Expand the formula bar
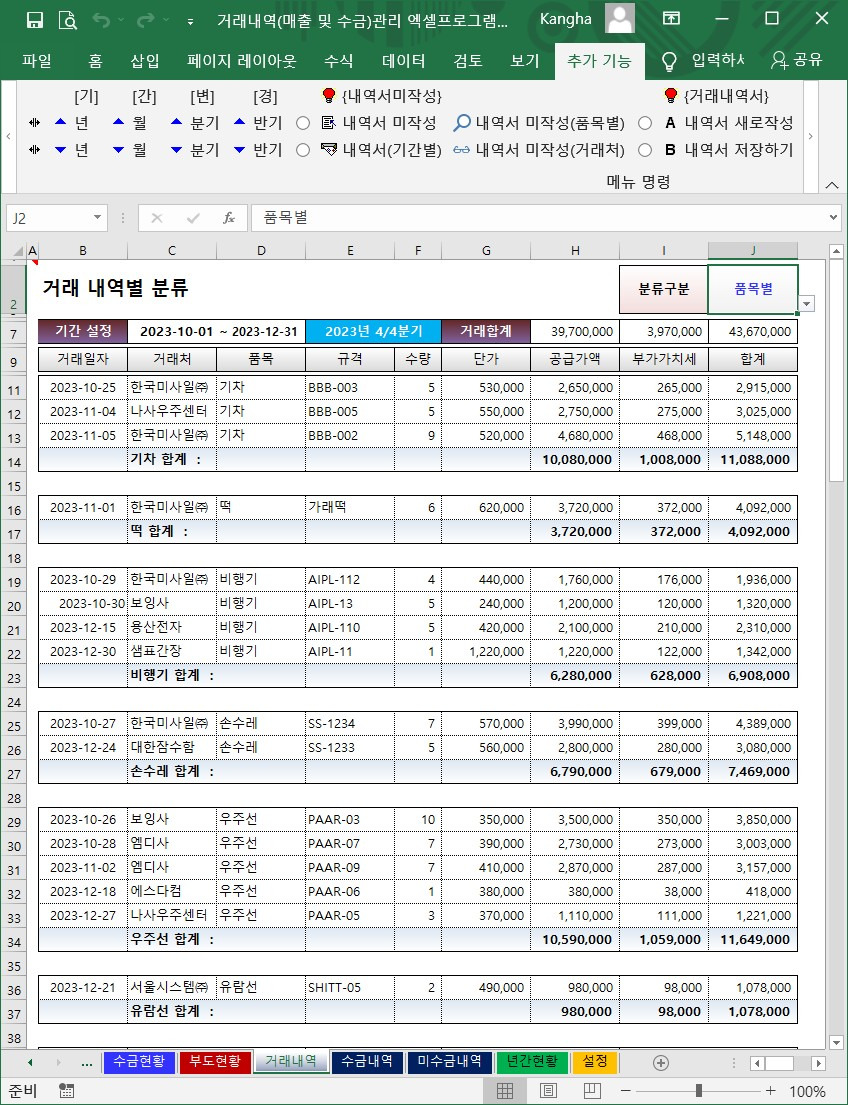This screenshot has width=848, height=1105. point(835,218)
